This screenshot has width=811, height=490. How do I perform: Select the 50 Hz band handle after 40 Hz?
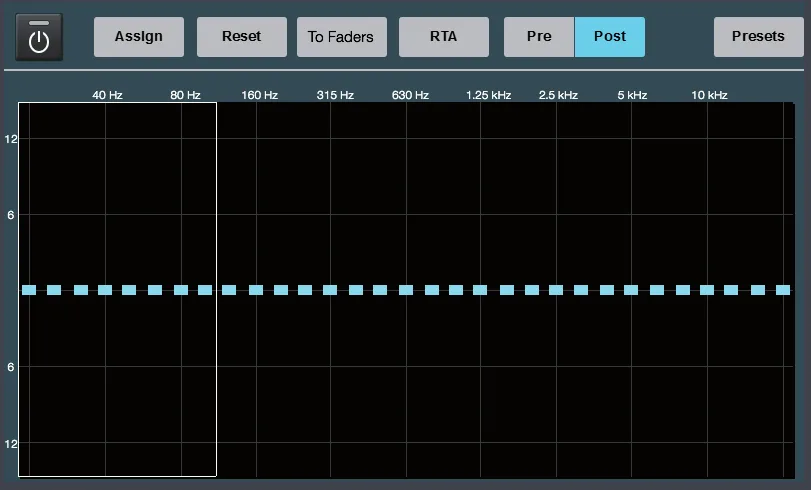tap(129, 290)
